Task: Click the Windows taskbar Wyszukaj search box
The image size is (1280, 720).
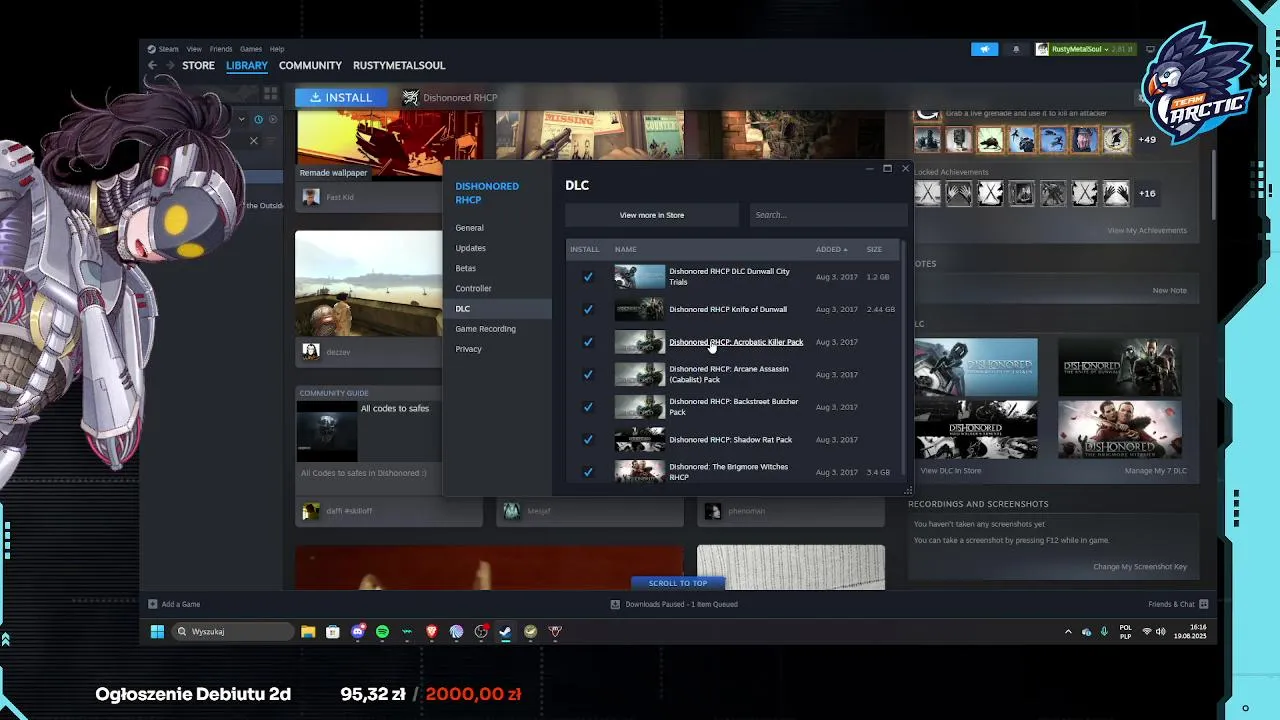Action: [232, 631]
